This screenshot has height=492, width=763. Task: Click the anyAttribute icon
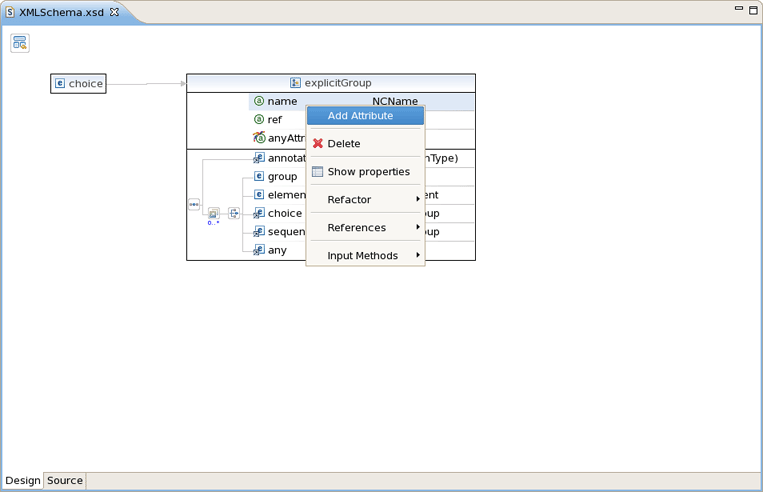259,138
